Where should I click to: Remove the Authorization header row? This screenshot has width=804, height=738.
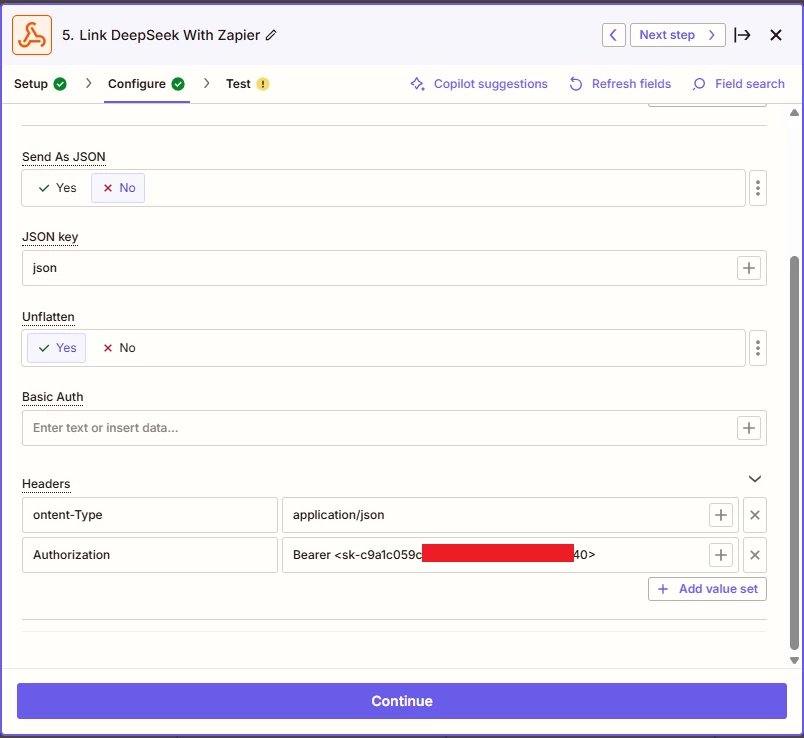point(755,555)
